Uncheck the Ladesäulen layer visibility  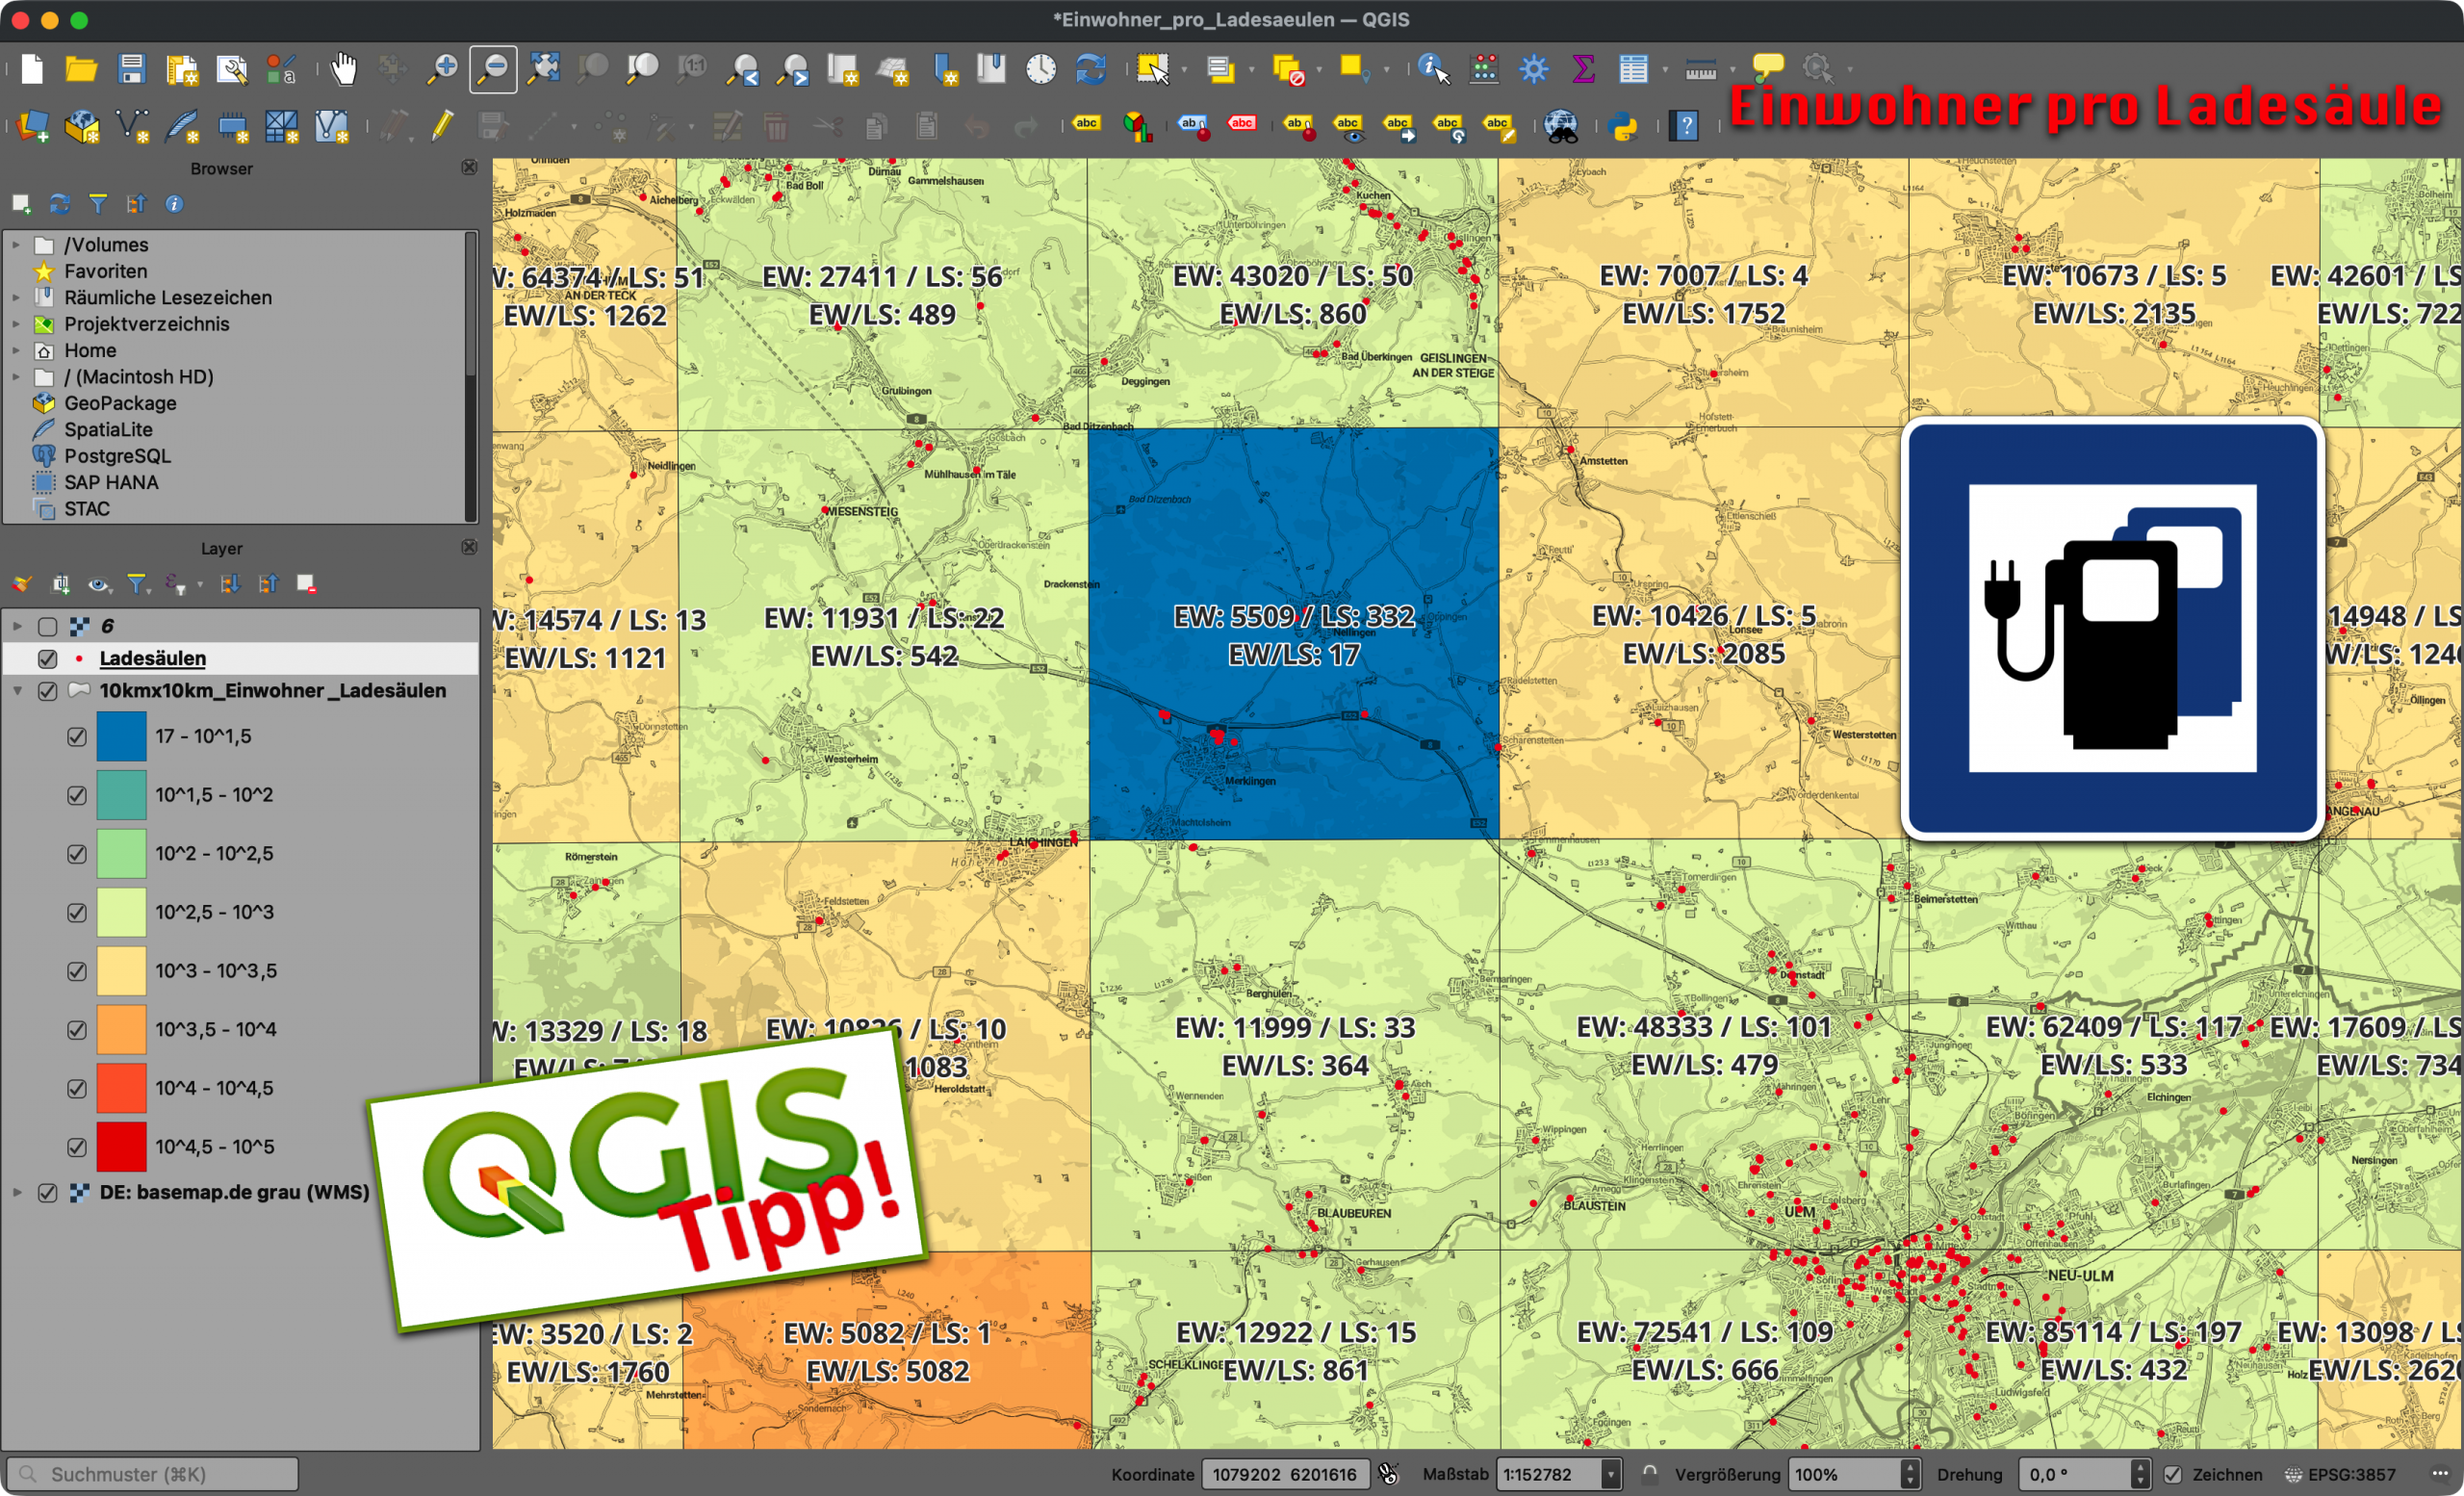tap(47, 659)
